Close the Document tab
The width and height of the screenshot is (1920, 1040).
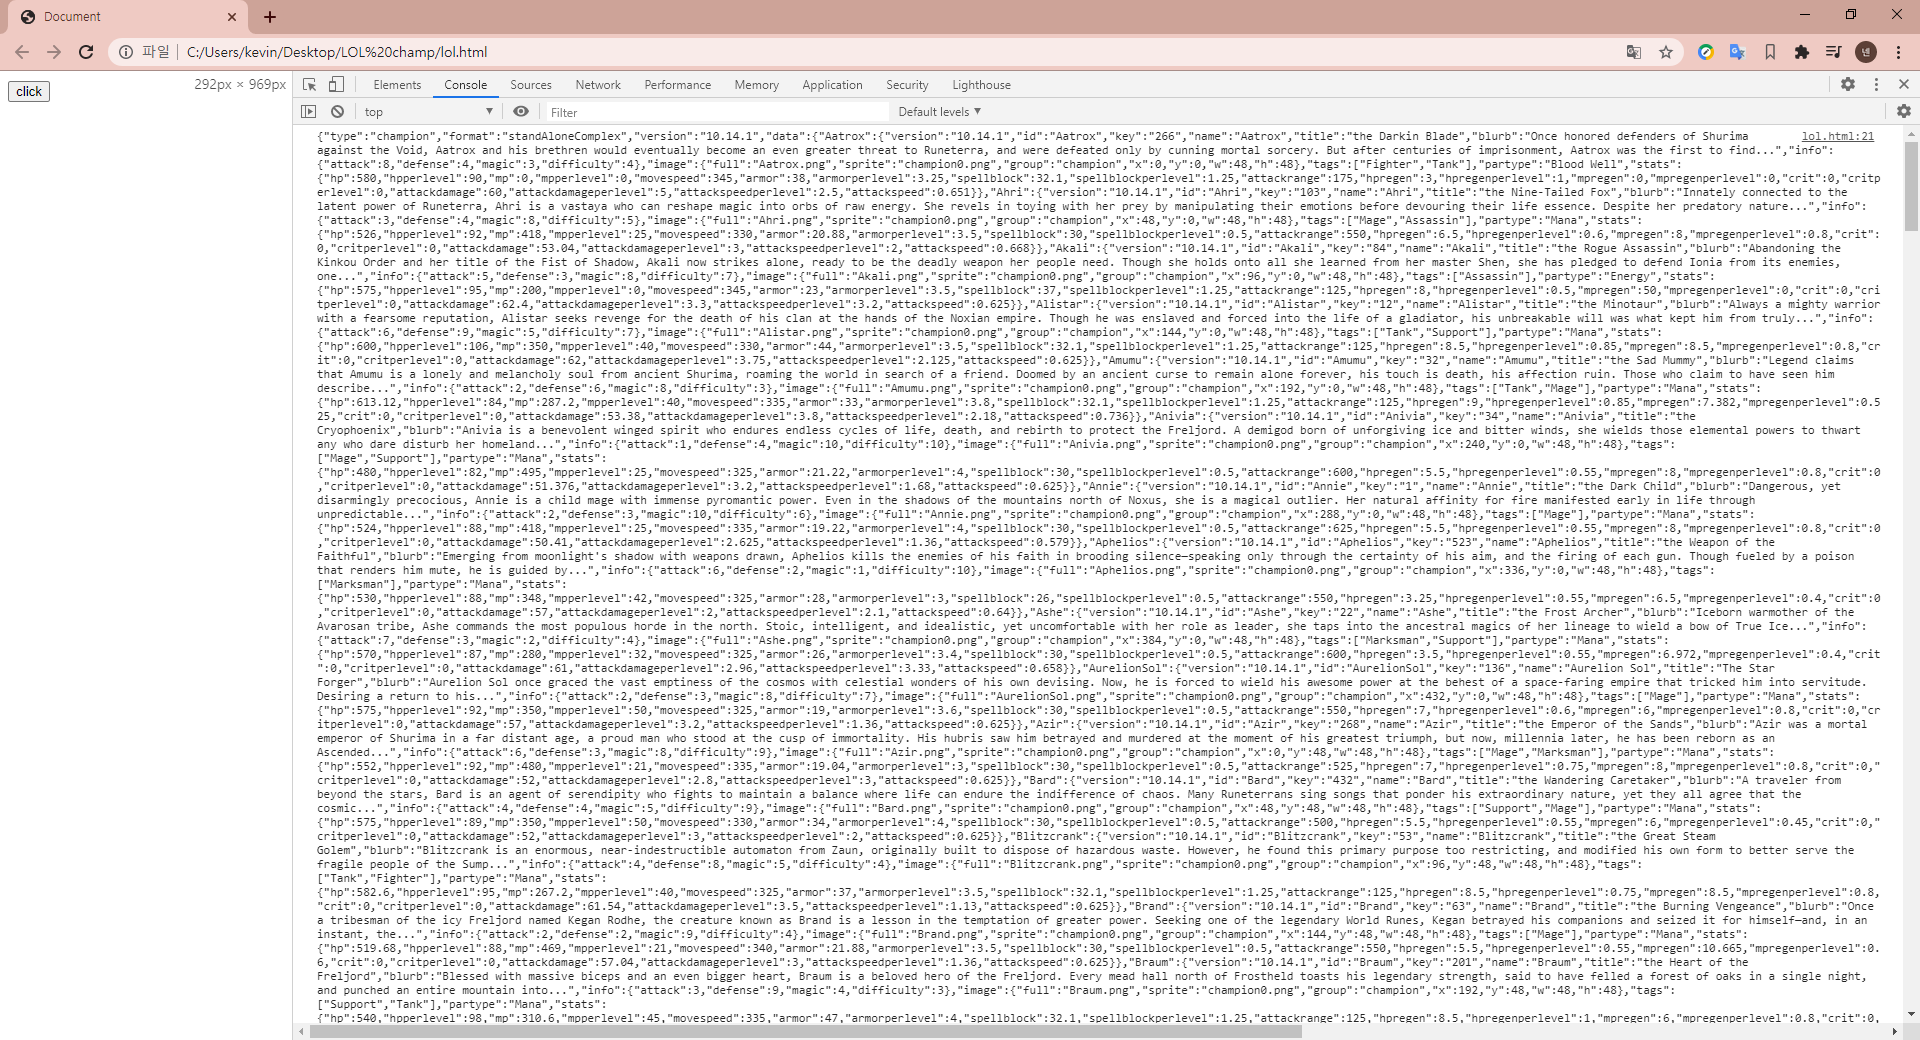(231, 17)
